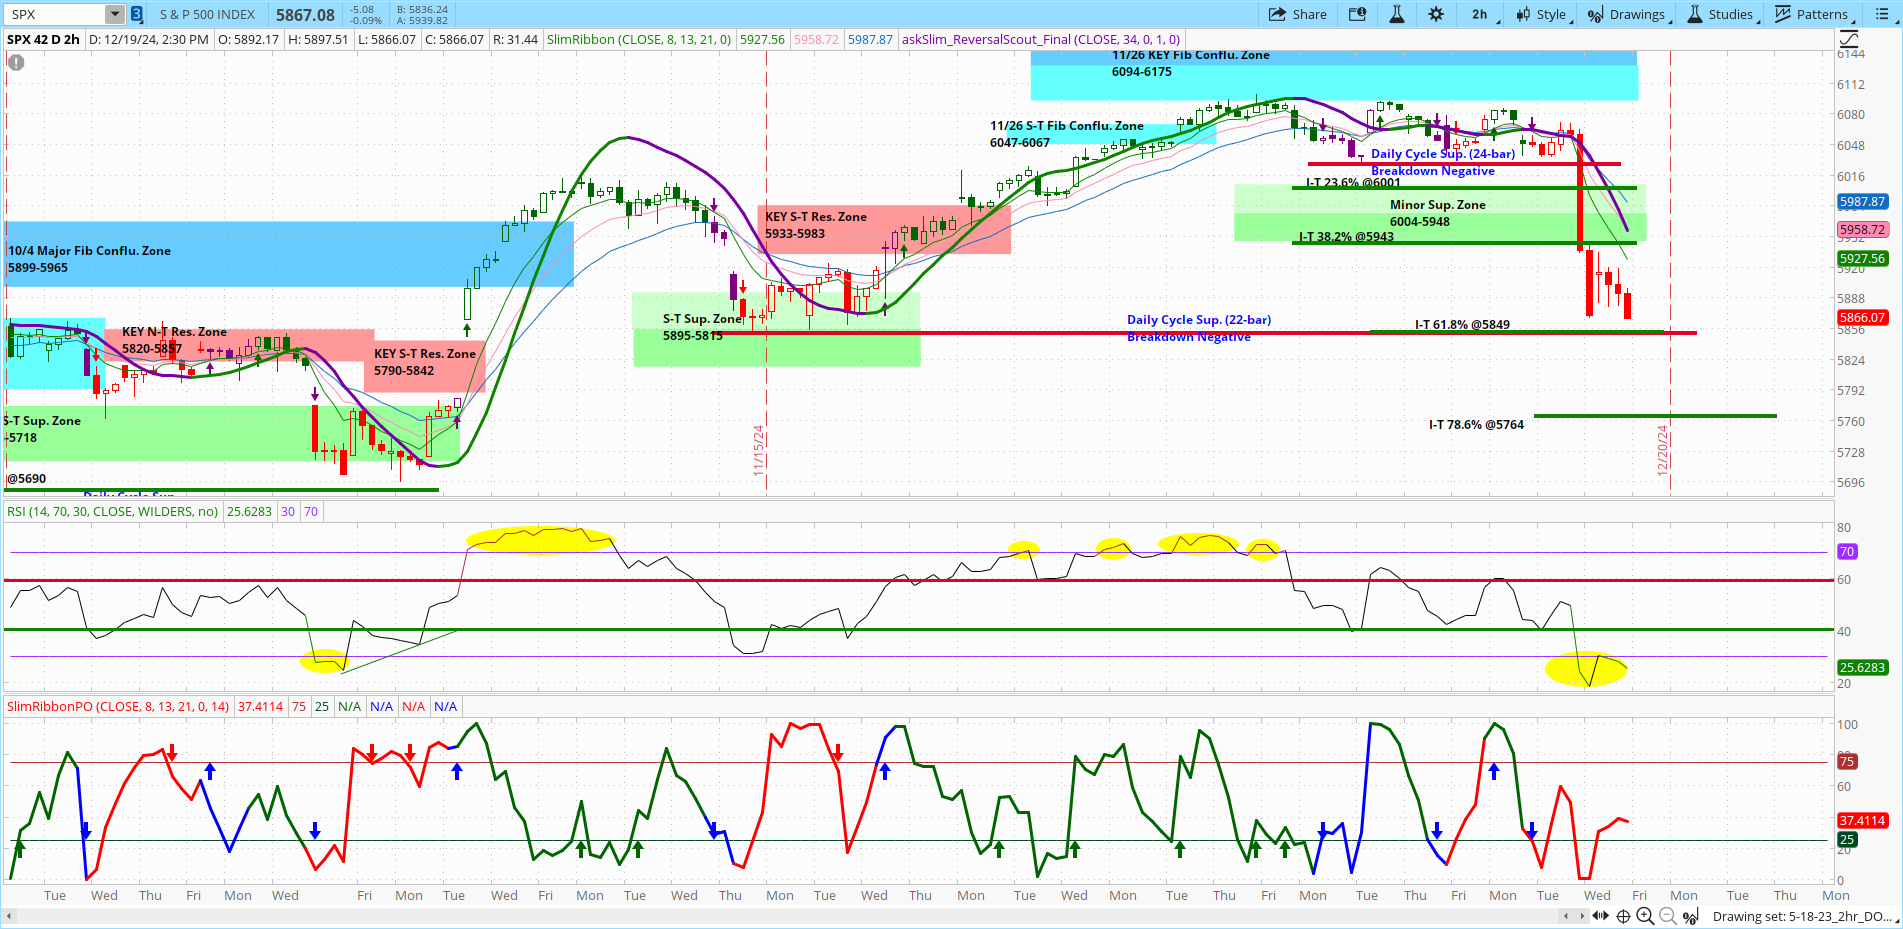Click the left scroll arrow on horizontal scrollbar

(x=10, y=916)
